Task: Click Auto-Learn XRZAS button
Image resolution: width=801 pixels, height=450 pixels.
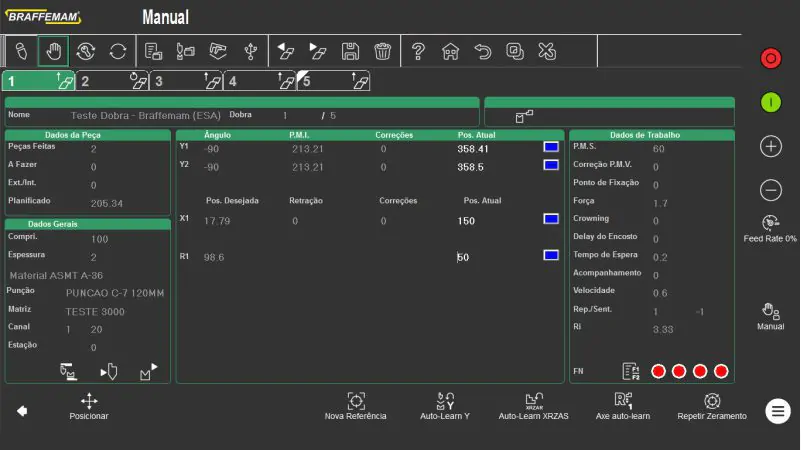Action: tap(534, 407)
